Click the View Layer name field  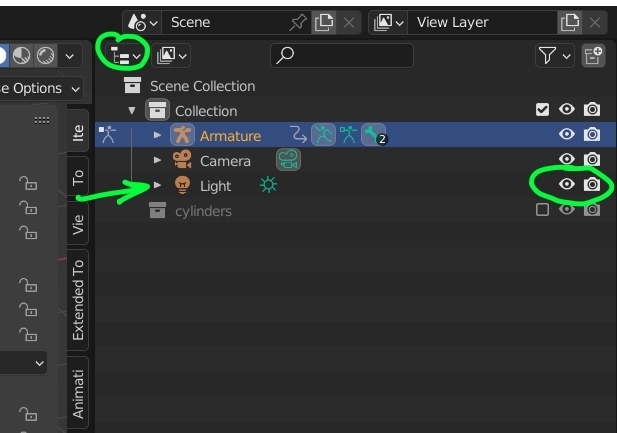(x=482, y=22)
